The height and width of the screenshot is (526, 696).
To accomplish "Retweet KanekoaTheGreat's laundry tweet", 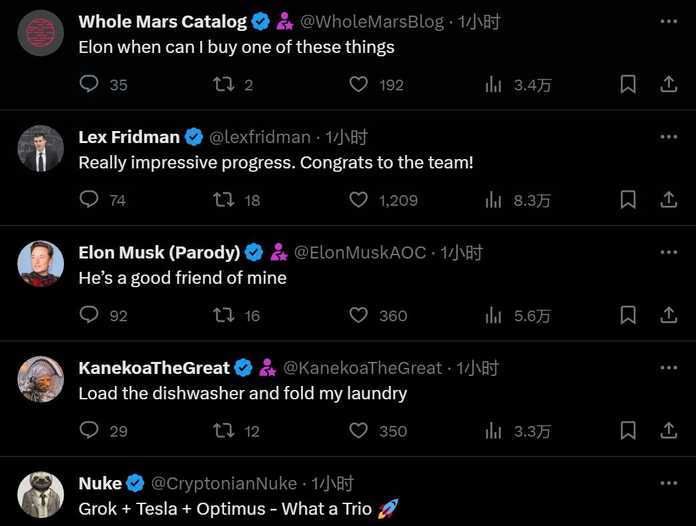I will [x=224, y=430].
